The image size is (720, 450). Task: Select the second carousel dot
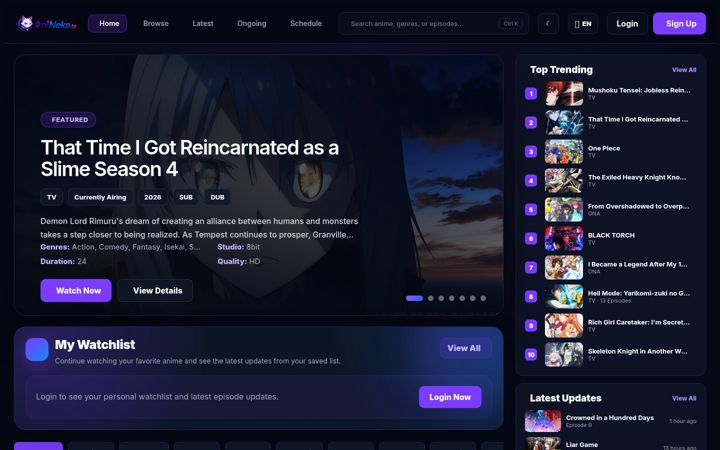pyautogui.click(x=431, y=298)
